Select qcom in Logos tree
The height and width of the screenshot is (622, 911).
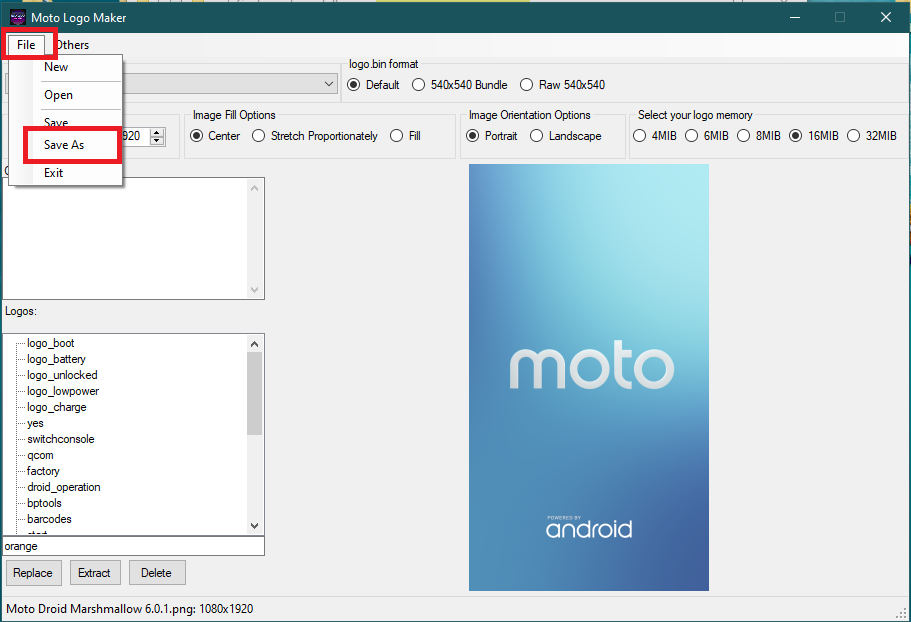(40, 455)
